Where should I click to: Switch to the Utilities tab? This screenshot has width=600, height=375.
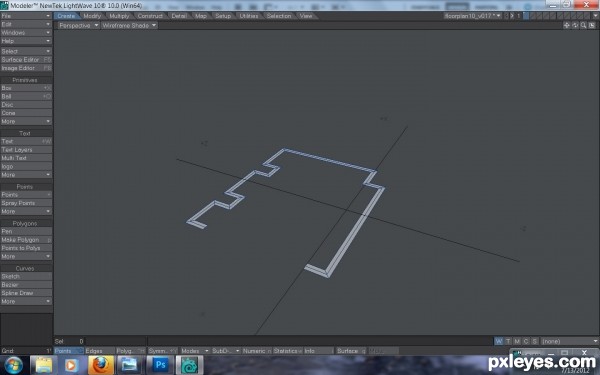(249, 16)
